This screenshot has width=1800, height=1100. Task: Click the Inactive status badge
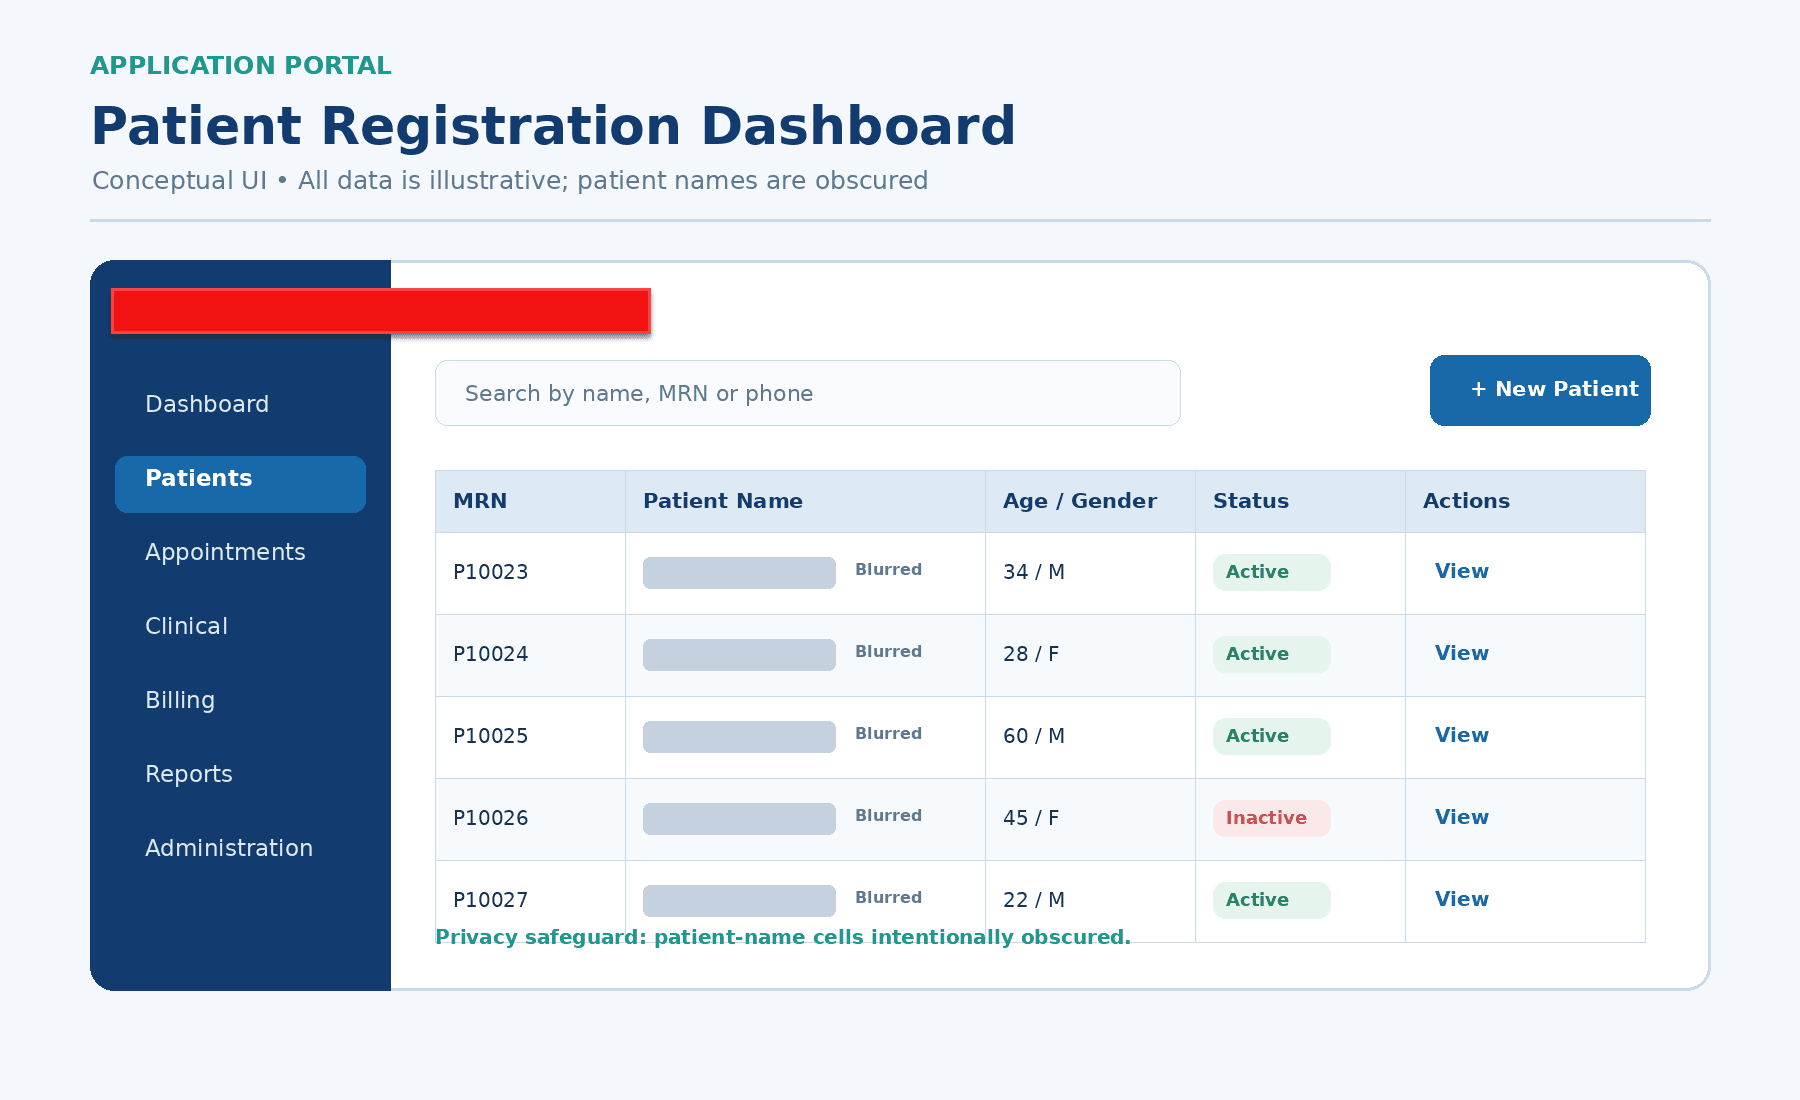point(1271,818)
